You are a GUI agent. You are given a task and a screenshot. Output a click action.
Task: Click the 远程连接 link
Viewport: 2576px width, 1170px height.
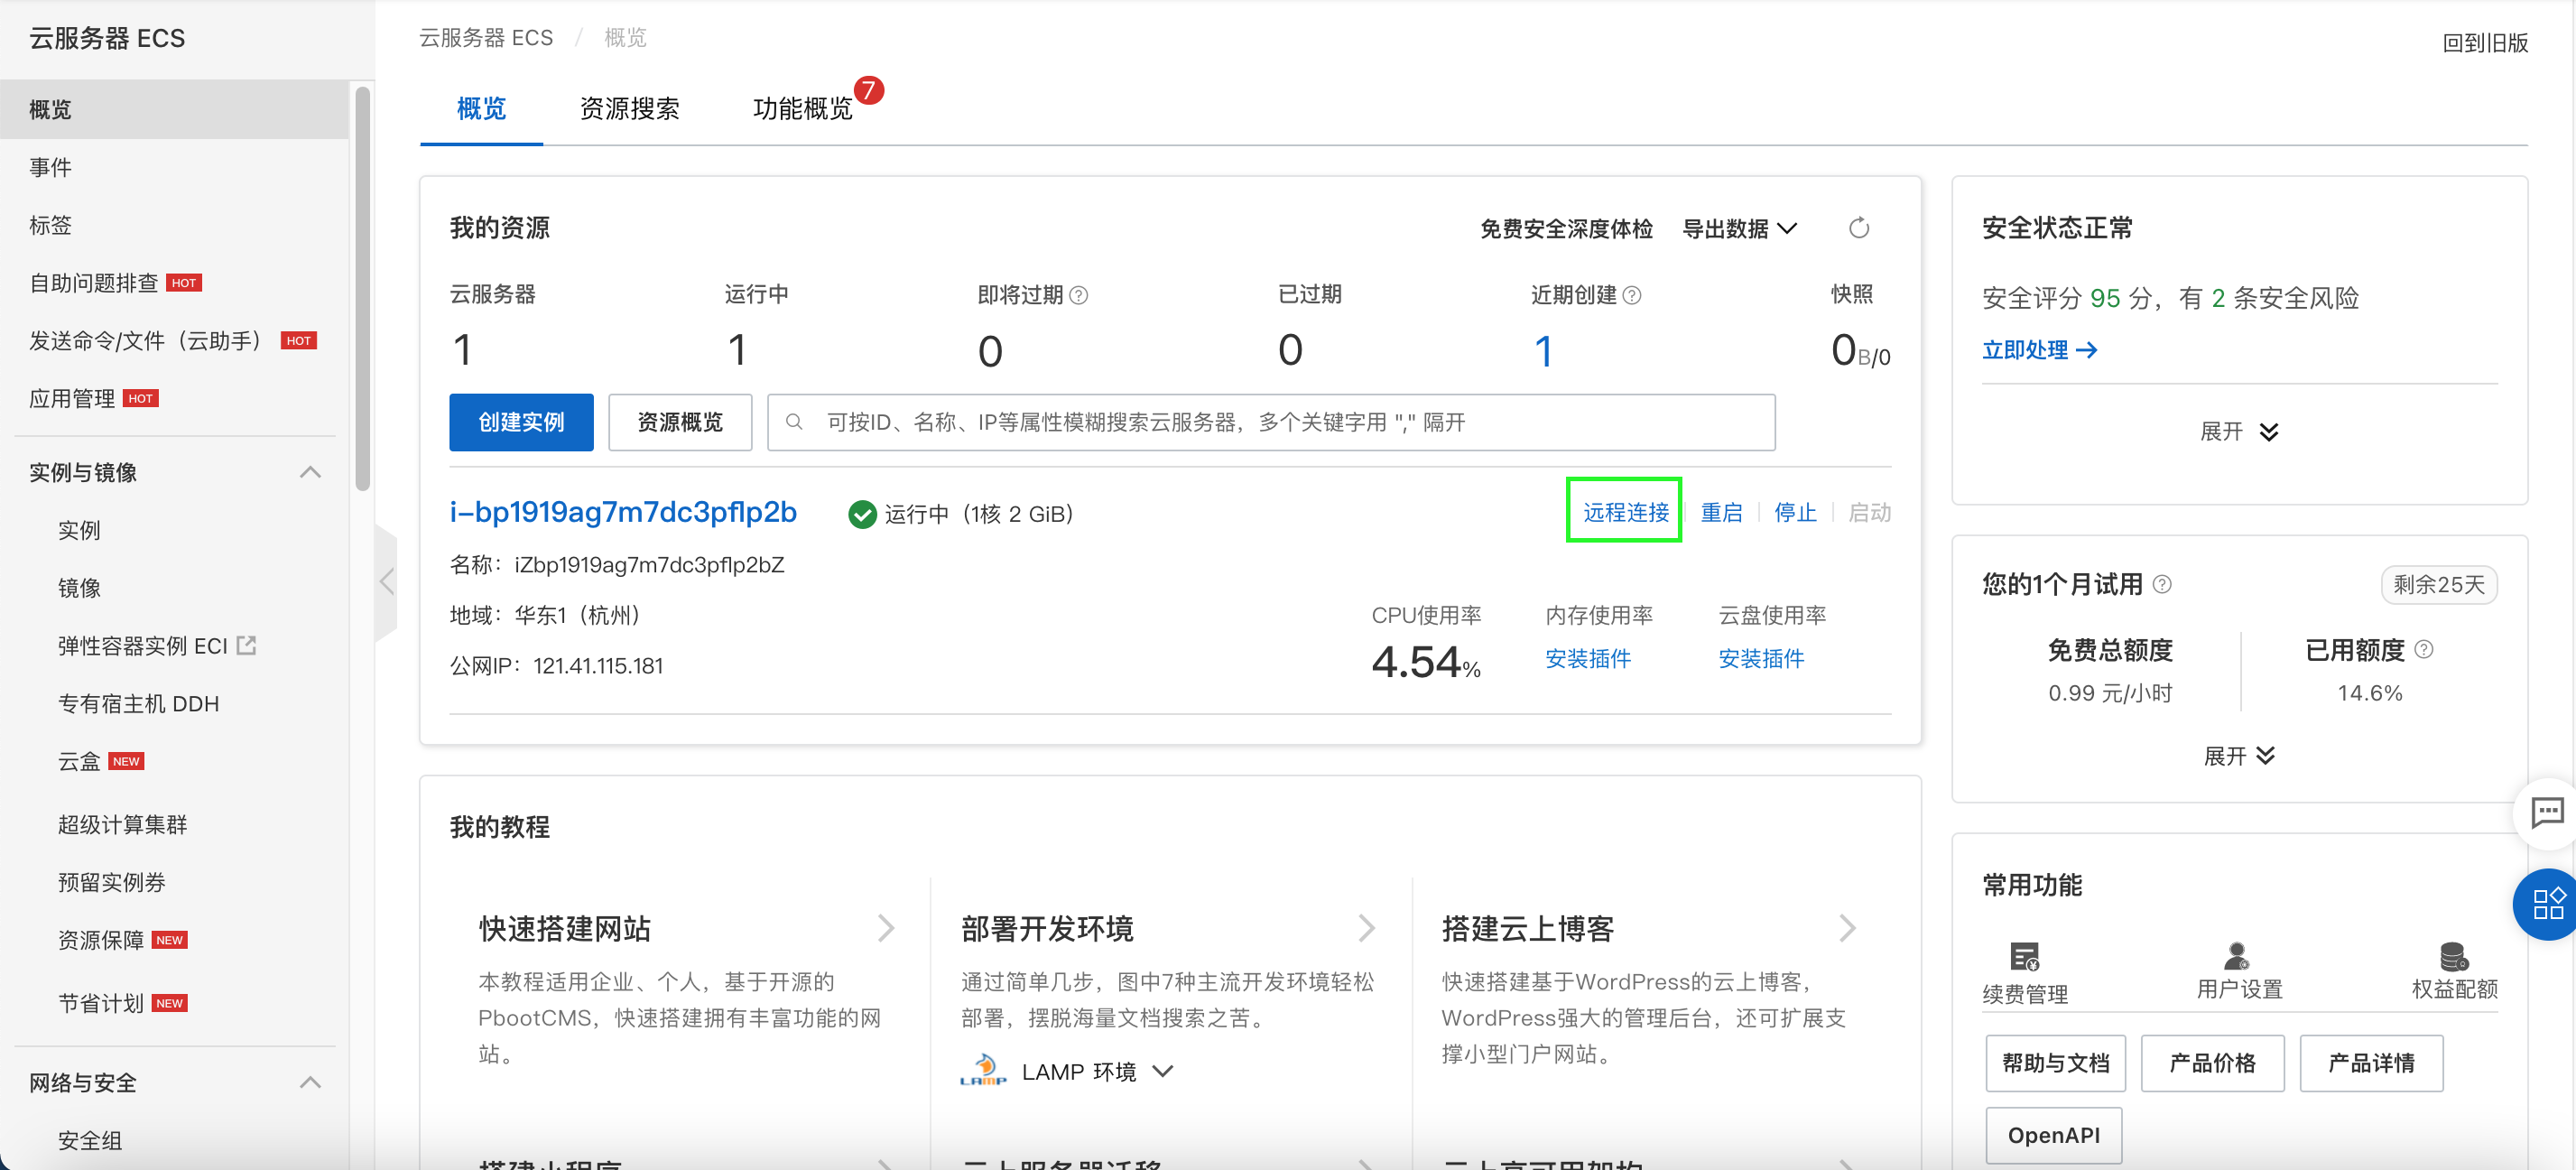(1625, 512)
